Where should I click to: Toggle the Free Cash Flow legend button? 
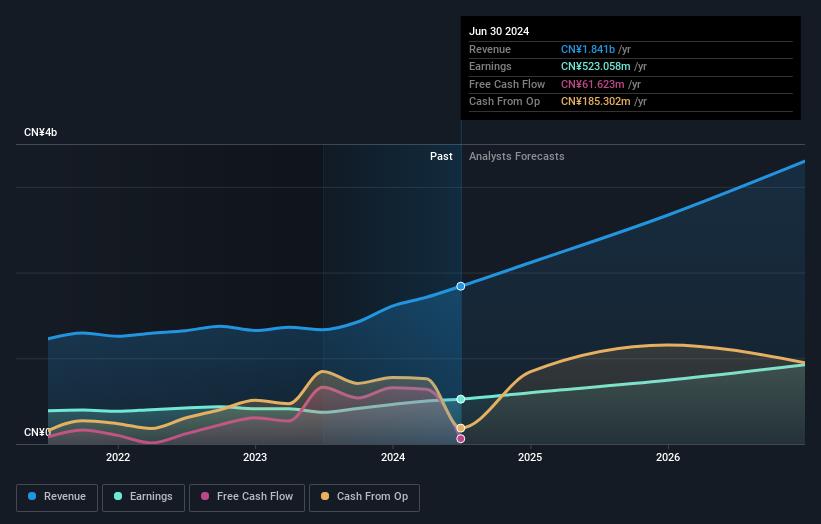pos(246,497)
